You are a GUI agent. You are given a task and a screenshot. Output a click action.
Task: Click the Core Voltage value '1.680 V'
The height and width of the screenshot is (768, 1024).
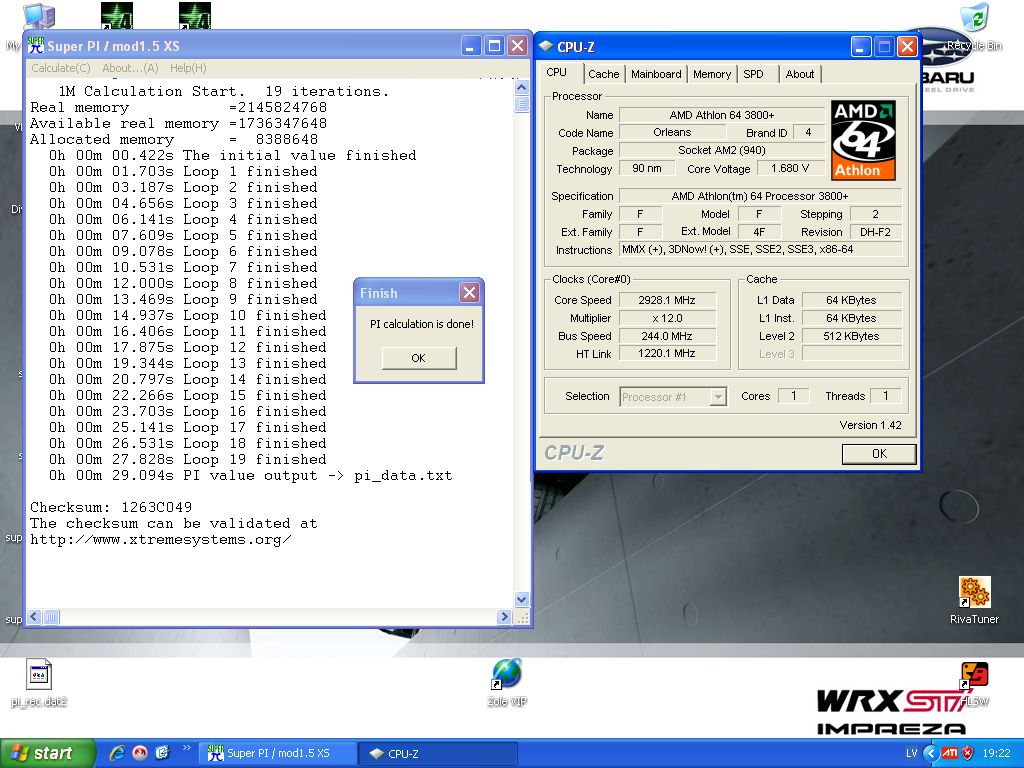click(x=790, y=168)
